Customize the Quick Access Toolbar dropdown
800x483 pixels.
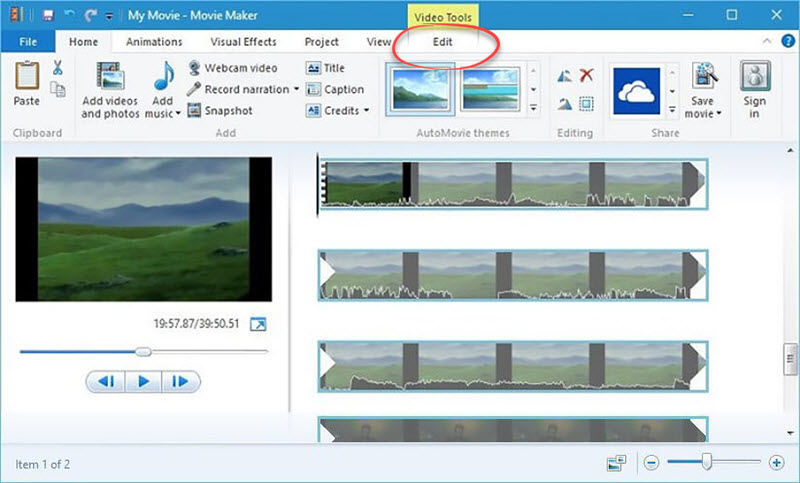109,16
